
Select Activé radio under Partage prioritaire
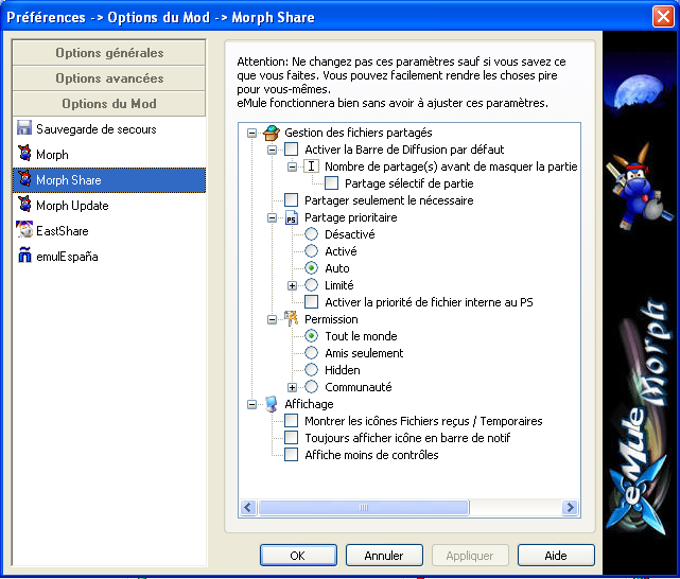[311, 251]
